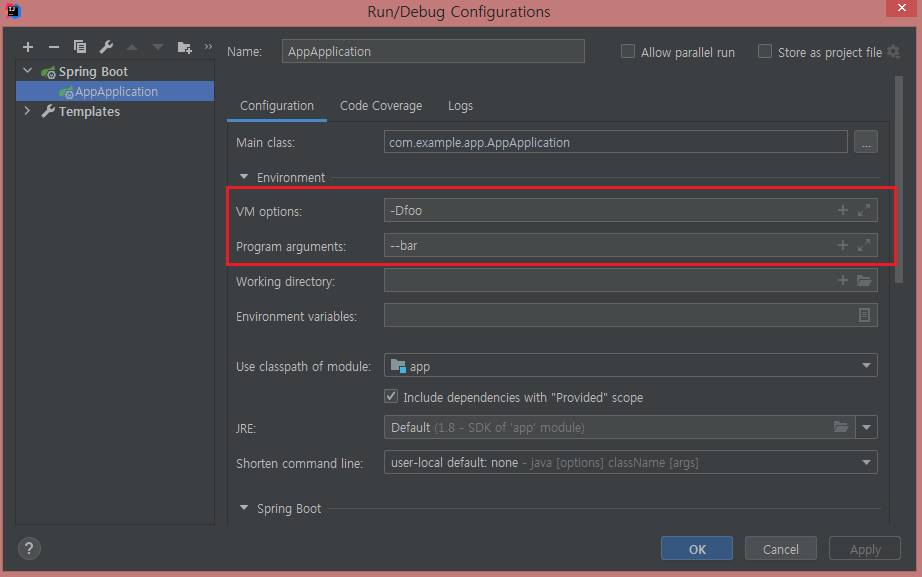Image resolution: width=922 pixels, height=577 pixels.
Task: Close the Run/Debug Configurations dialog
Action: [901, 8]
